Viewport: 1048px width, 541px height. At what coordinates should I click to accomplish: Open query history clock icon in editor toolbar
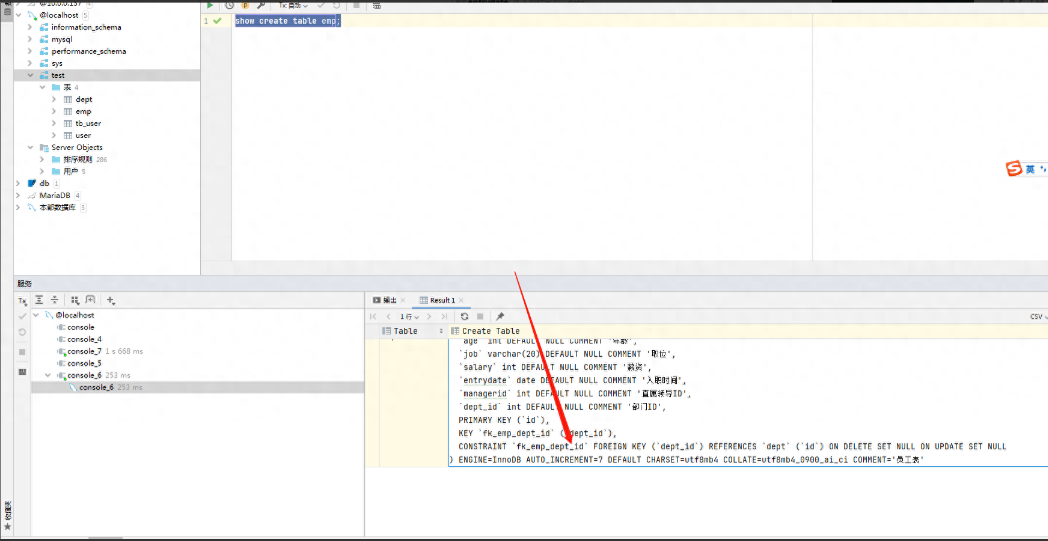pos(229,5)
